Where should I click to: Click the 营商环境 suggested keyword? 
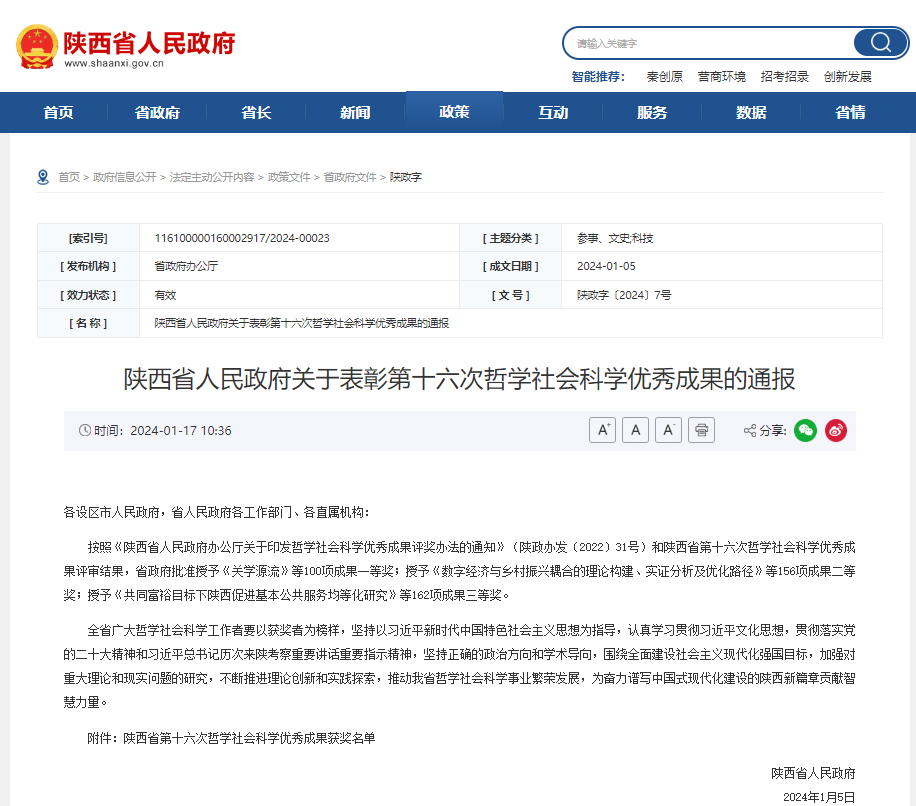coord(721,76)
